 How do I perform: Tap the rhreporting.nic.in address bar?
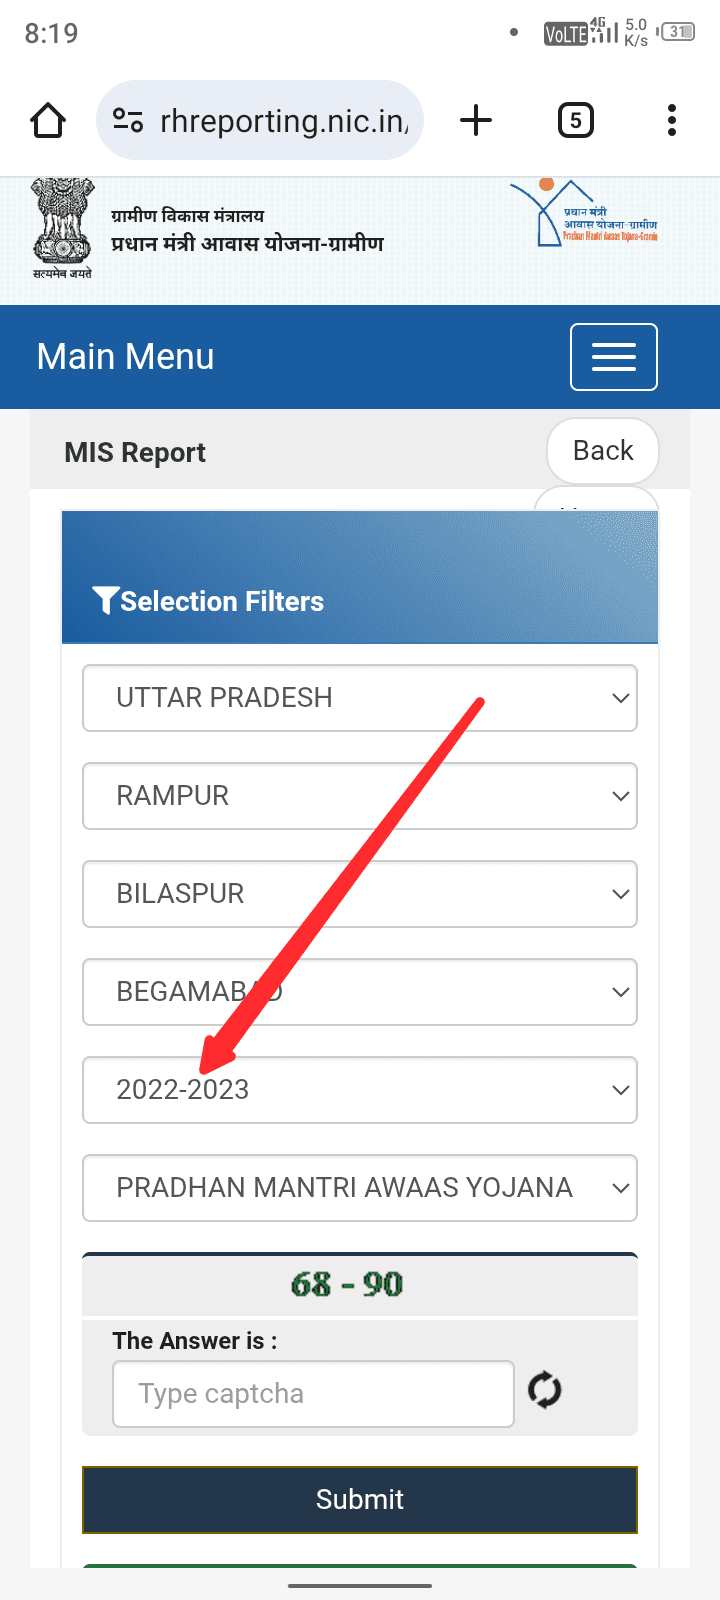click(284, 121)
